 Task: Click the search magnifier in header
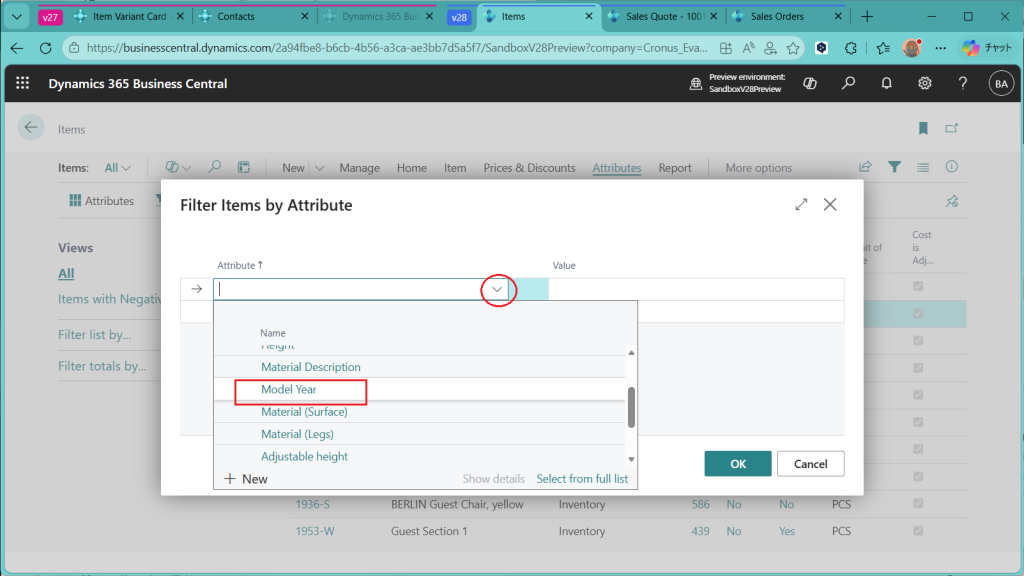click(x=848, y=84)
